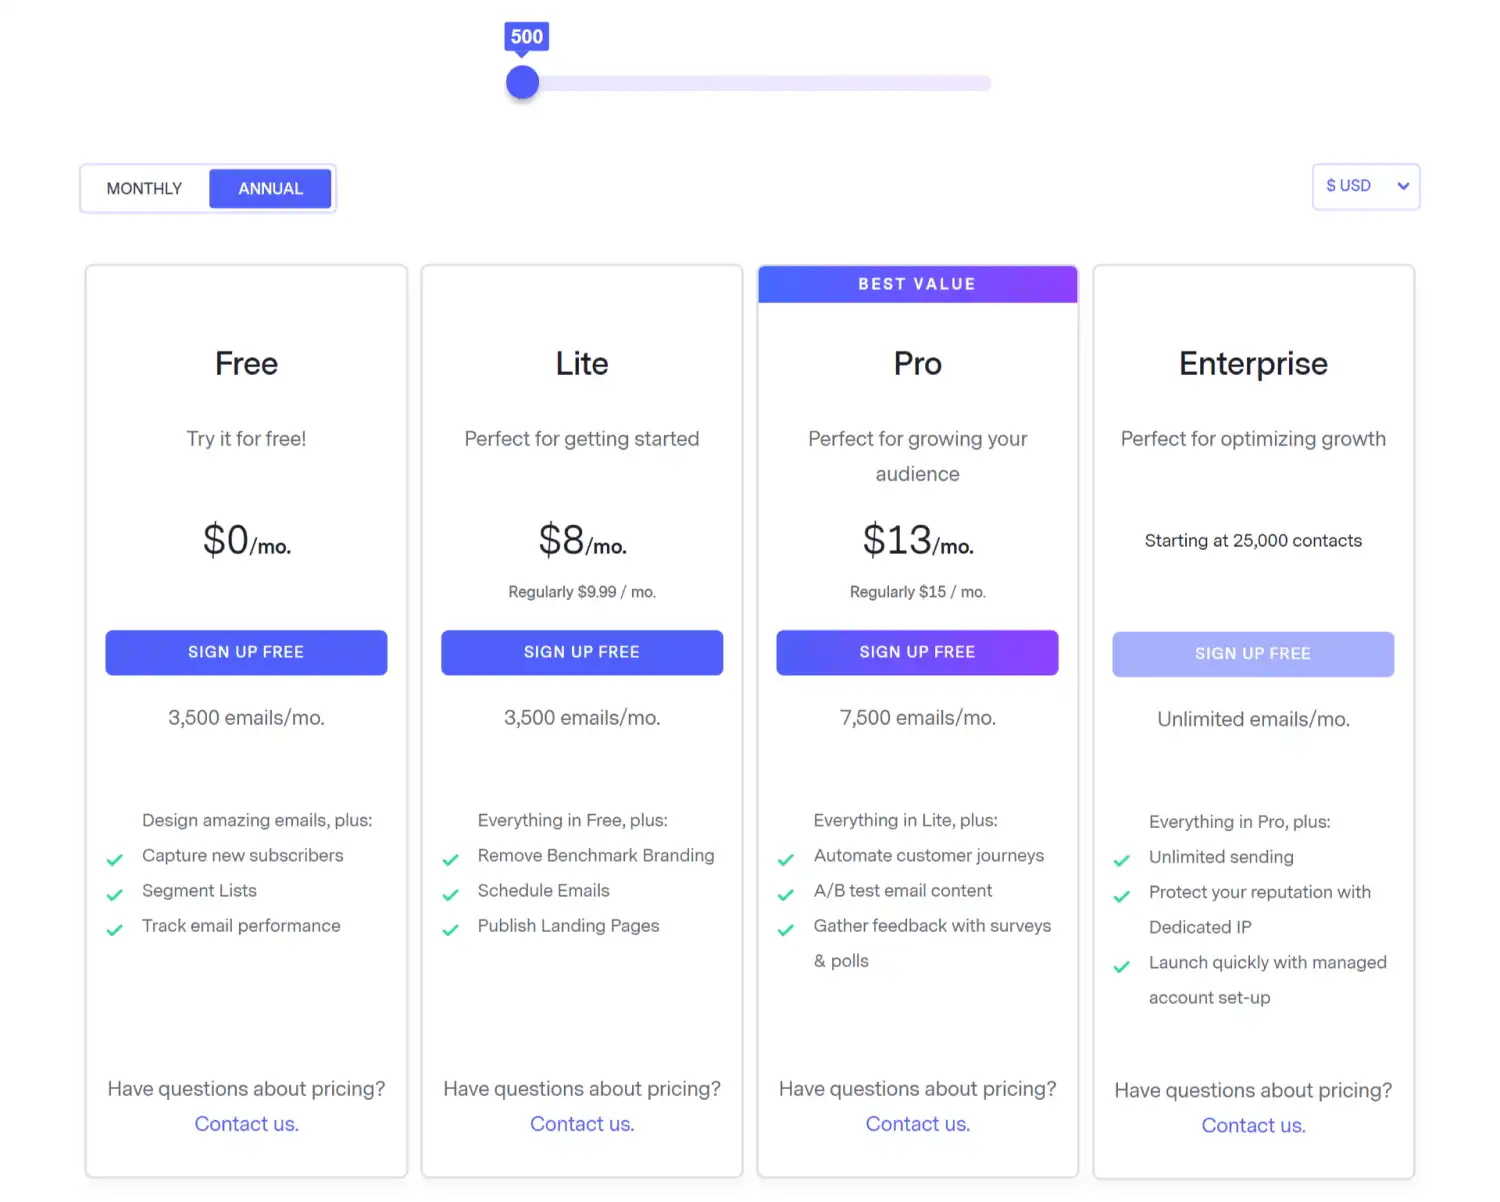Screen dimensions: 1500x1202
Task: Click checkmark beside Unlimited sending
Action: (1122, 861)
